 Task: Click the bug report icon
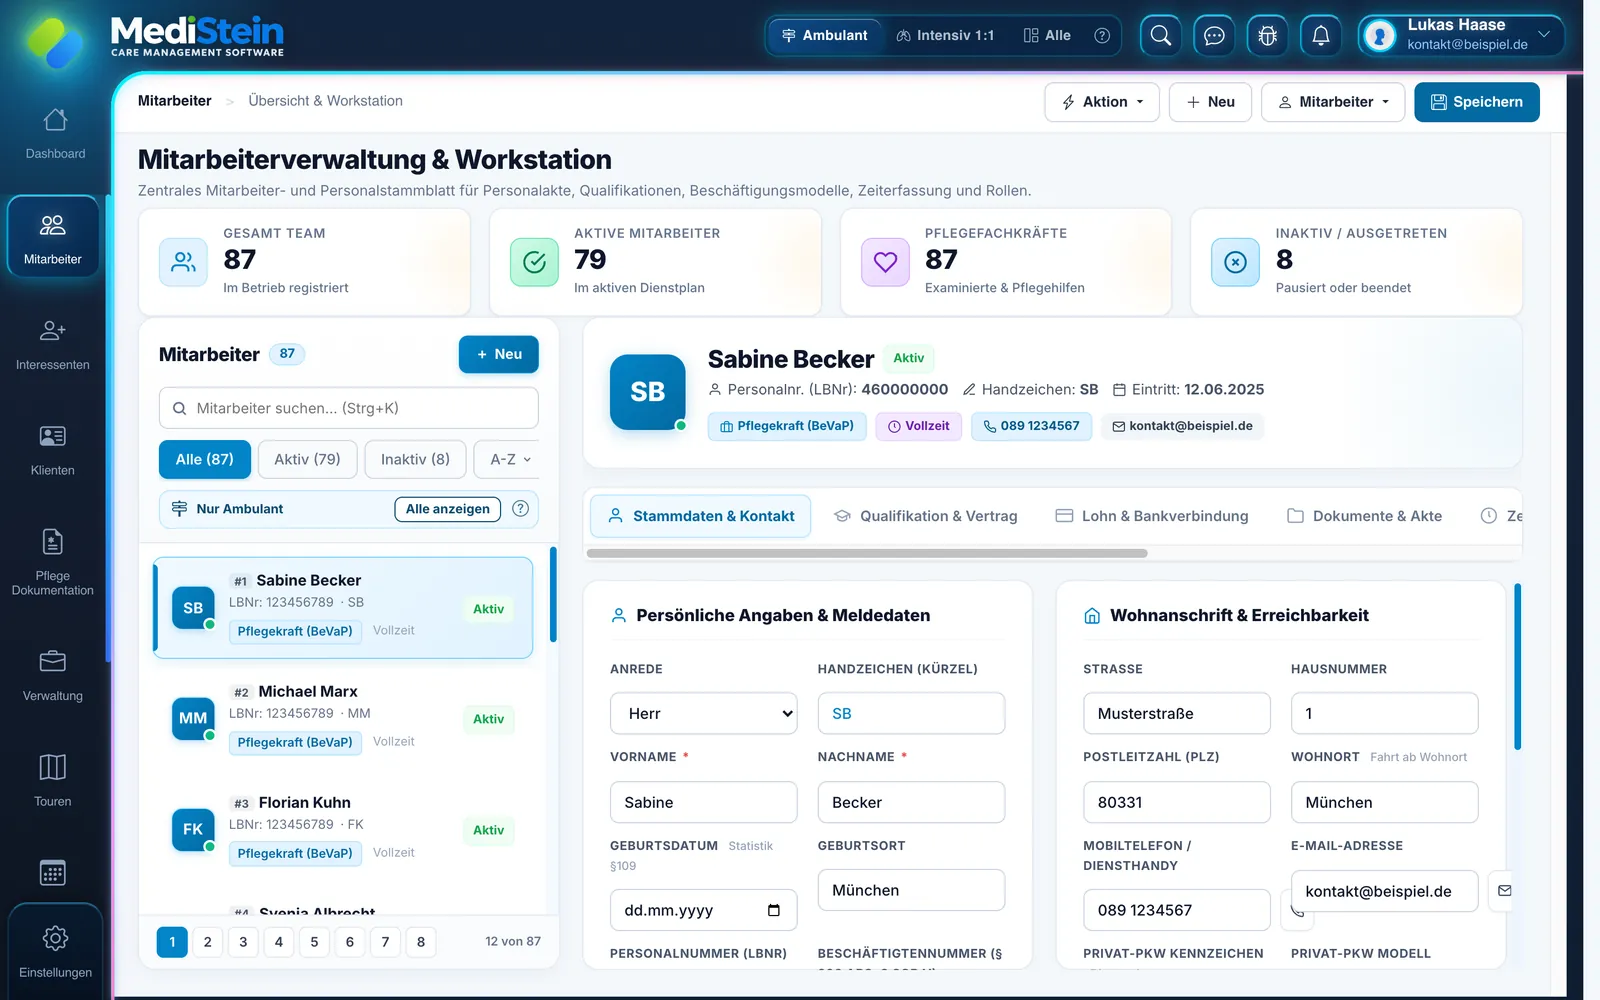(x=1267, y=36)
